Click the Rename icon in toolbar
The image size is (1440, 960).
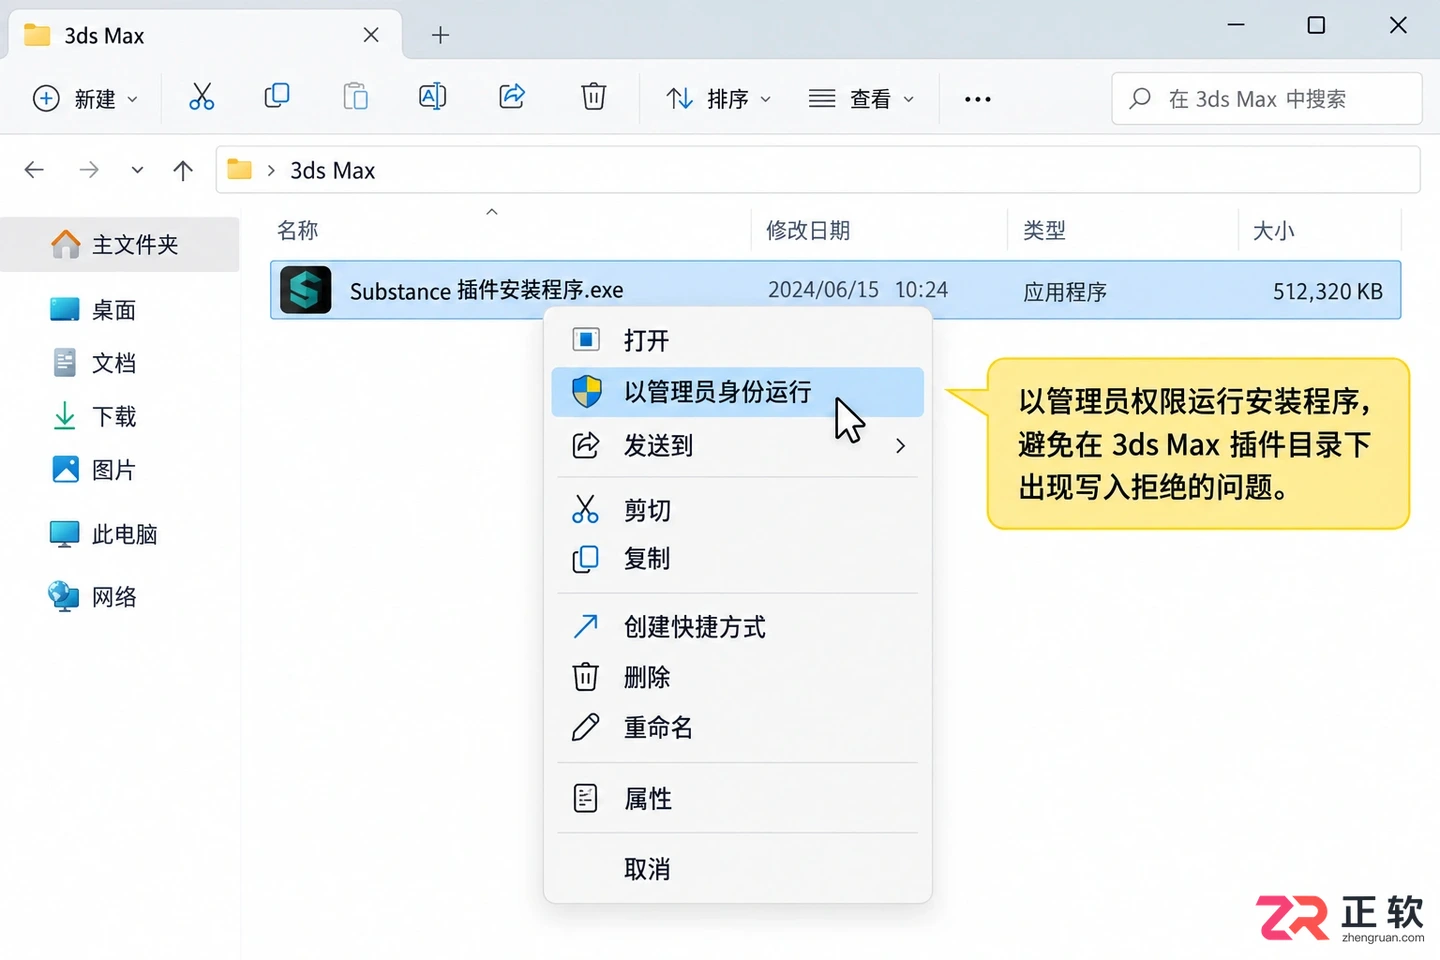click(432, 97)
